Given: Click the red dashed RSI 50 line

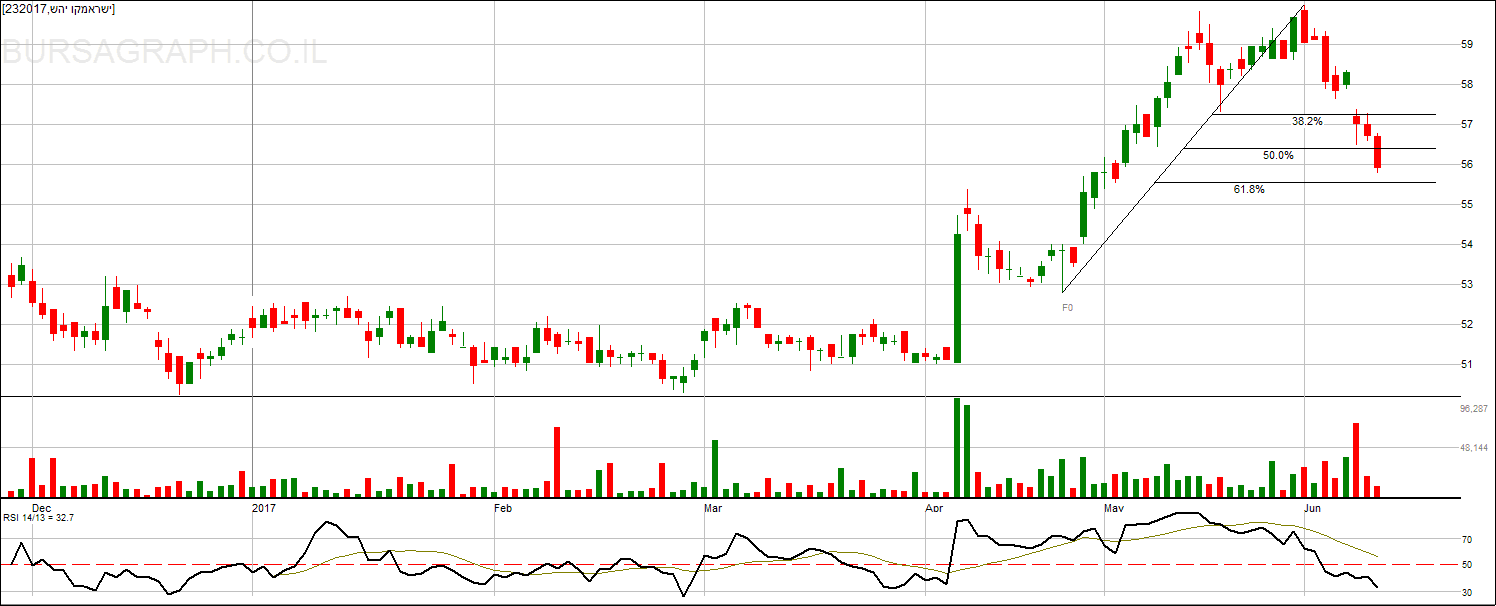Looking at the screenshot, I should pos(730,565).
